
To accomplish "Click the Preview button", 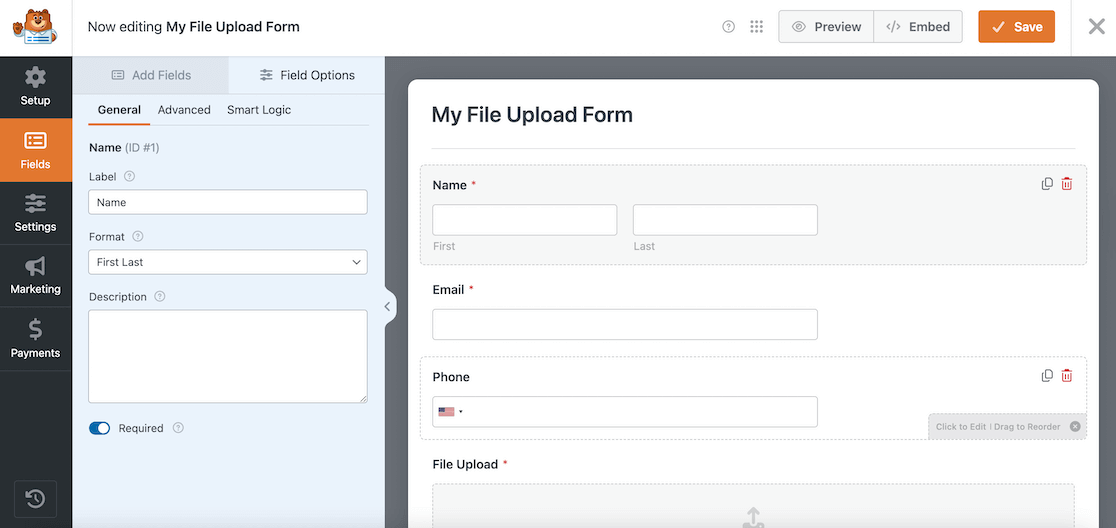I will tap(826, 27).
